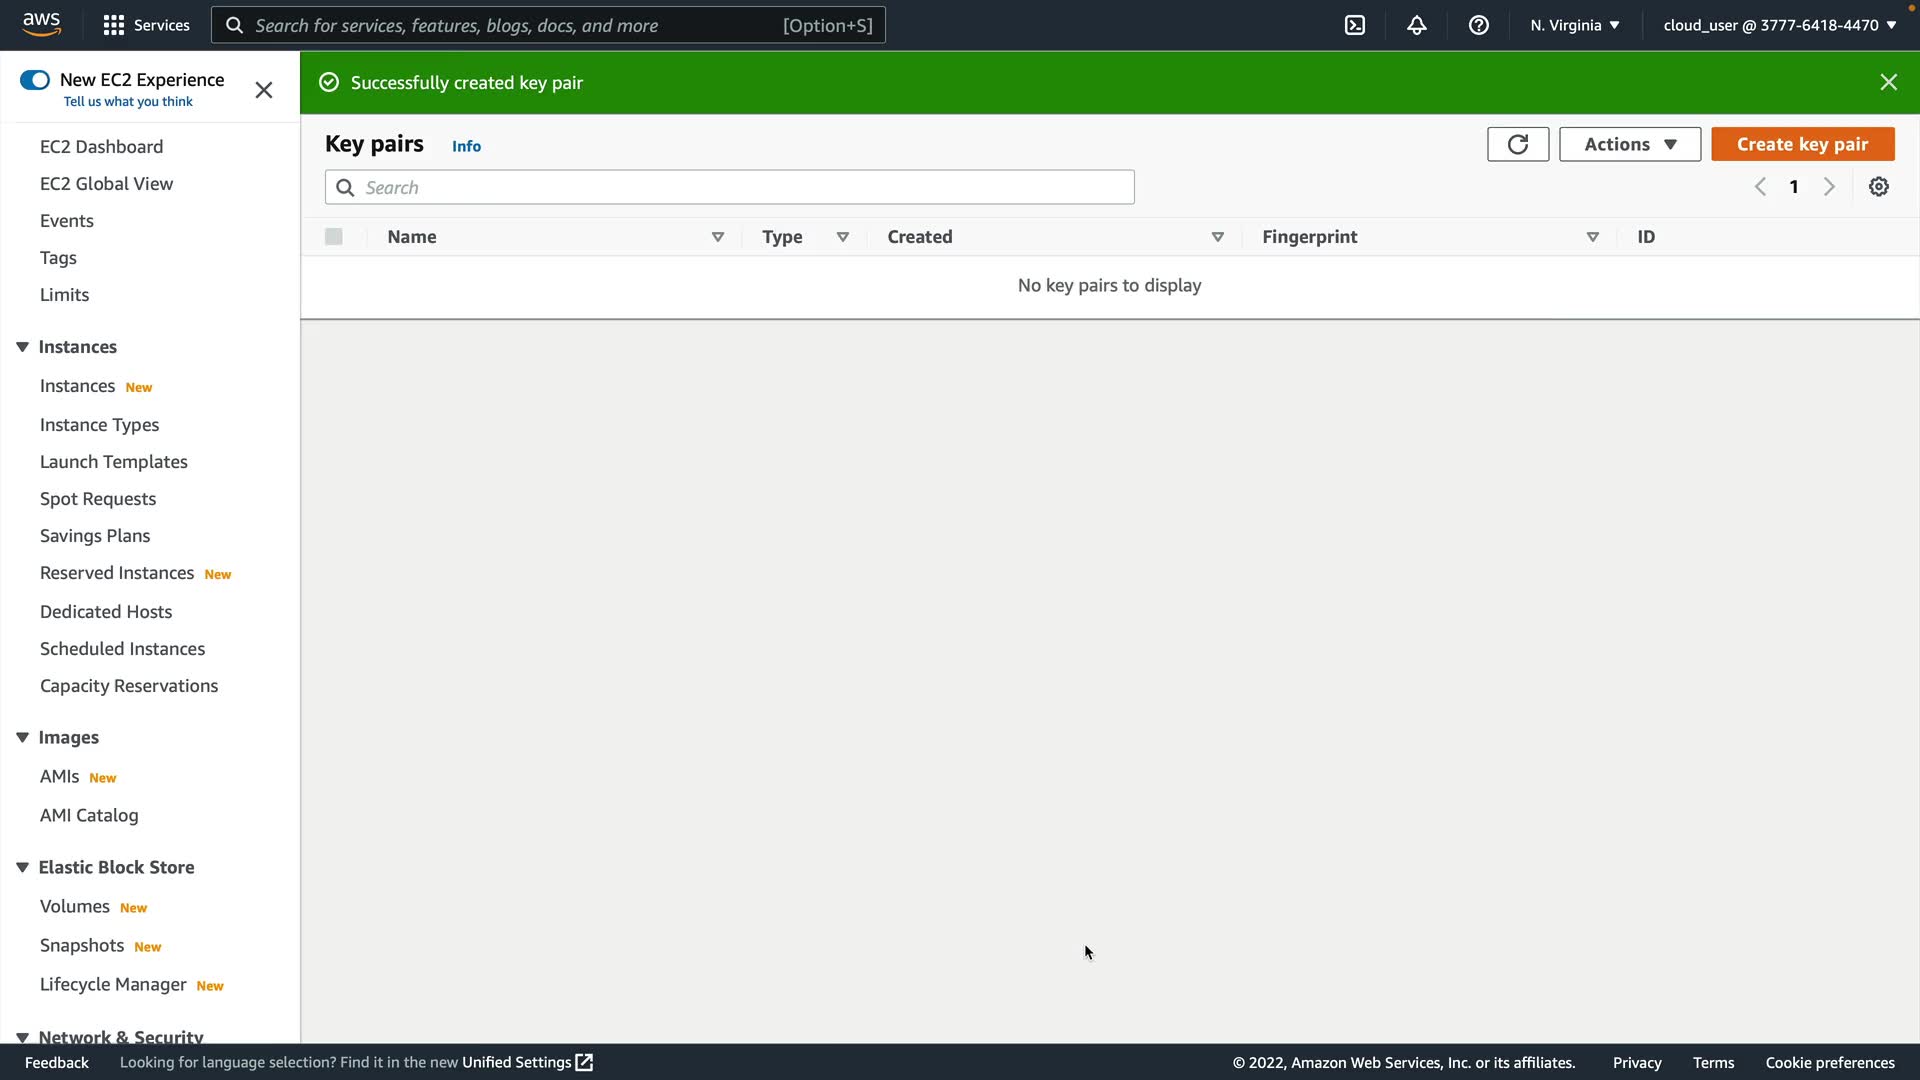Check the select-all key pairs checkbox

coord(334,237)
